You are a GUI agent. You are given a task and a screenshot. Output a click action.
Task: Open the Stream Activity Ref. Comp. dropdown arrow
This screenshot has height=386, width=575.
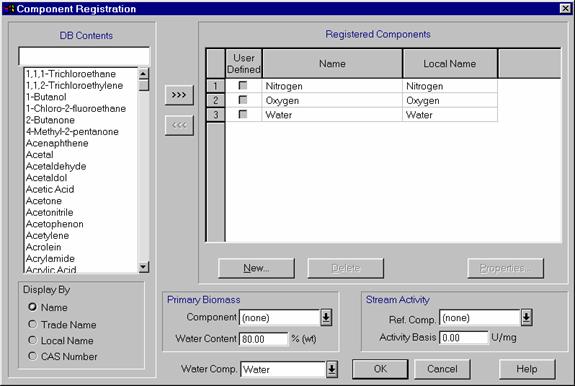pos(526,317)
